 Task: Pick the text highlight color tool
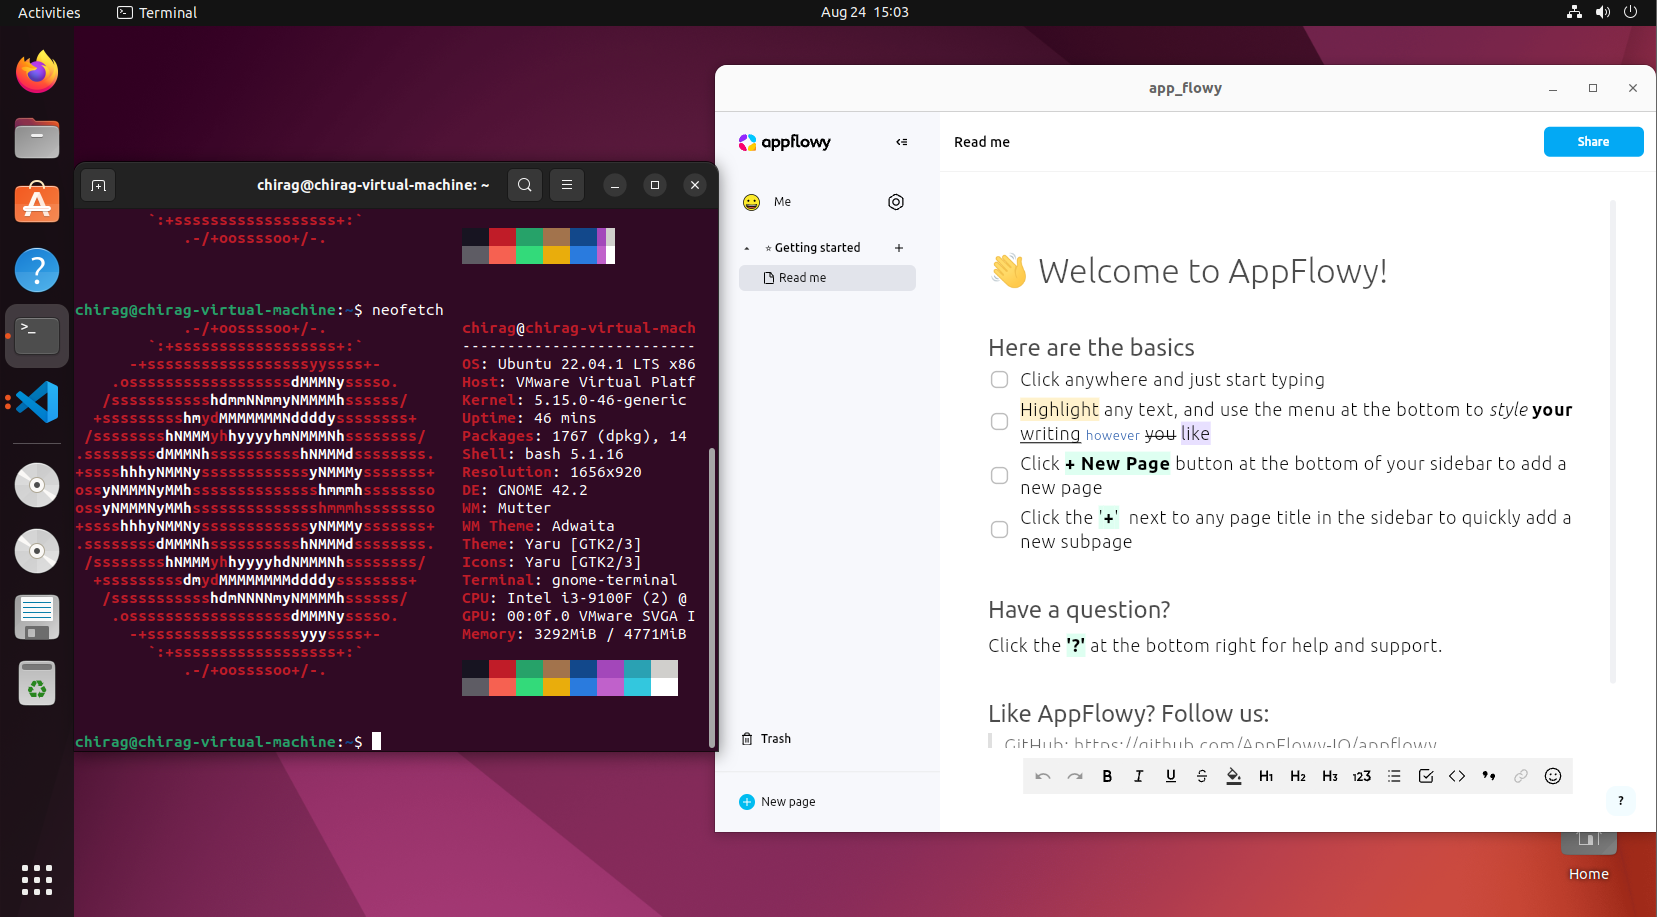click(x=1234, y=776)
